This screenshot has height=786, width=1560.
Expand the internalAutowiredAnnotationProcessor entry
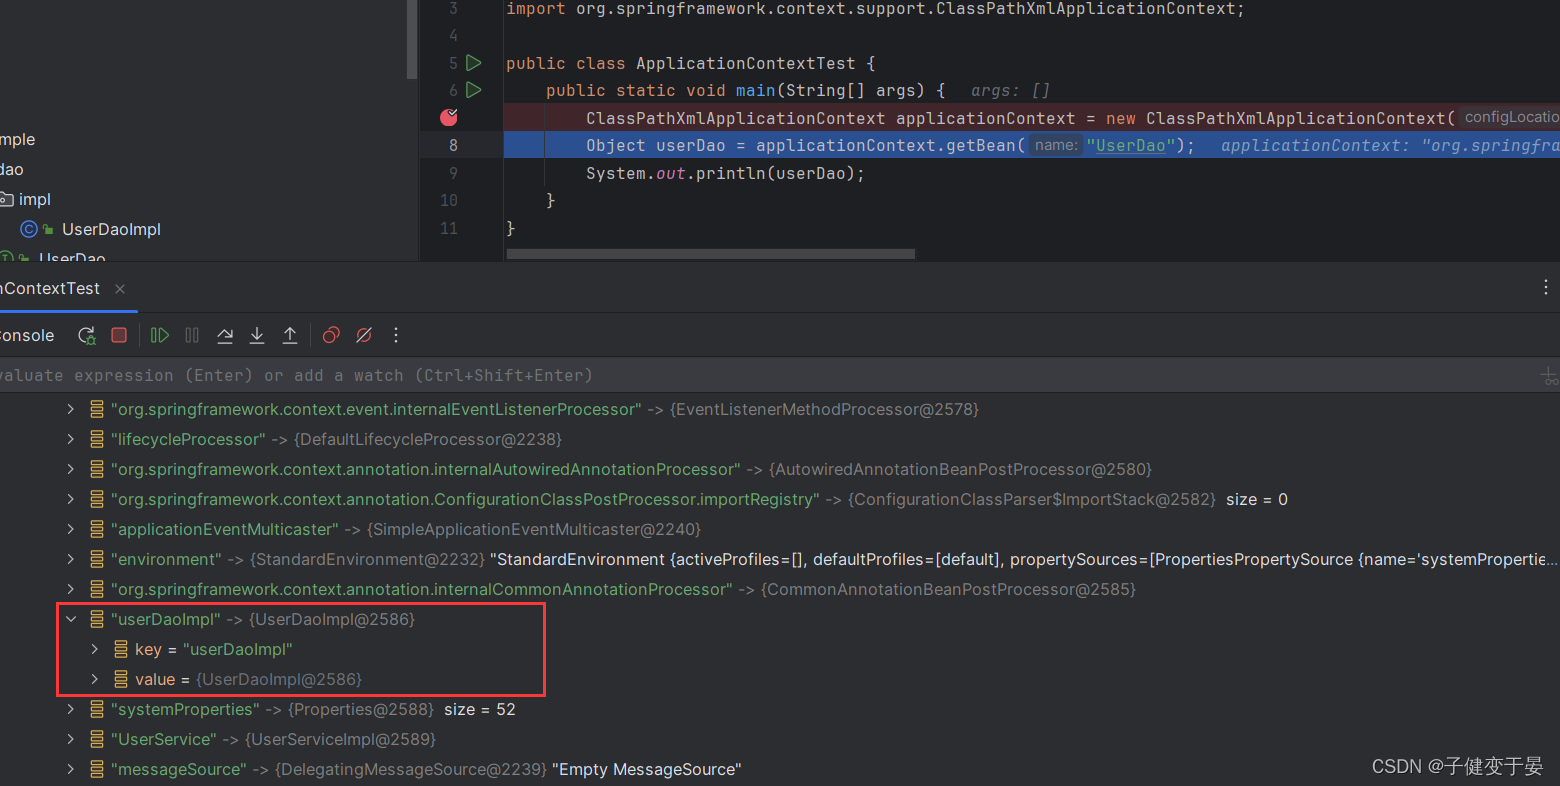tap(70, 469)
